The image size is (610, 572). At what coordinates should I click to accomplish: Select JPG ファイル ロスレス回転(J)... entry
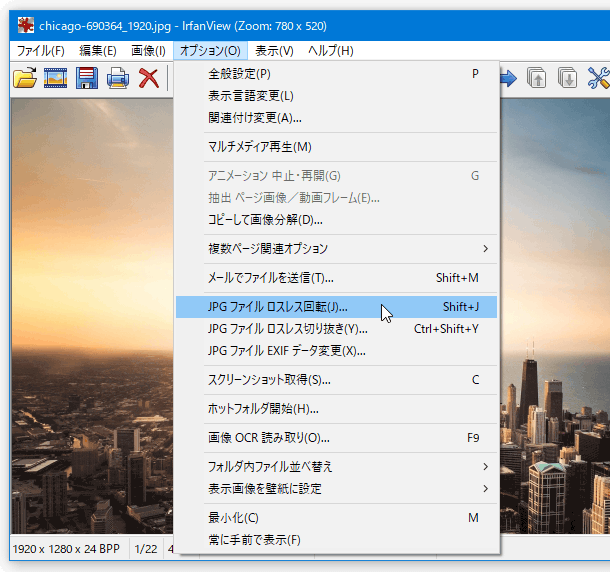(337, 307)
